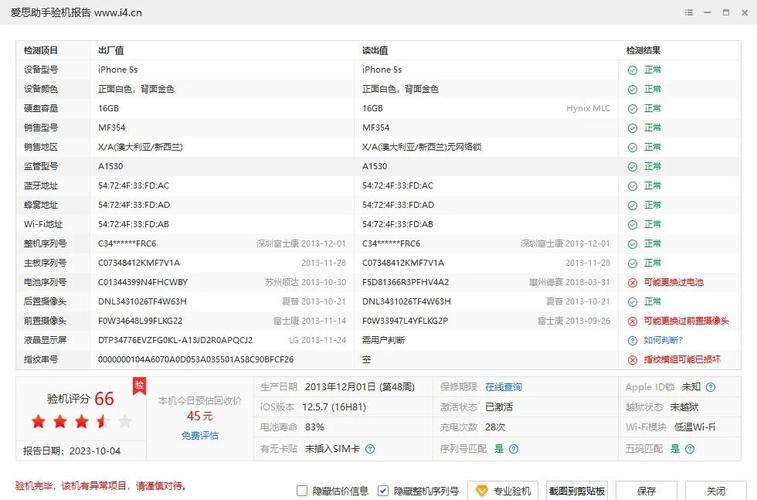
Task: Click the score value 66
Action: pos(104,399)
